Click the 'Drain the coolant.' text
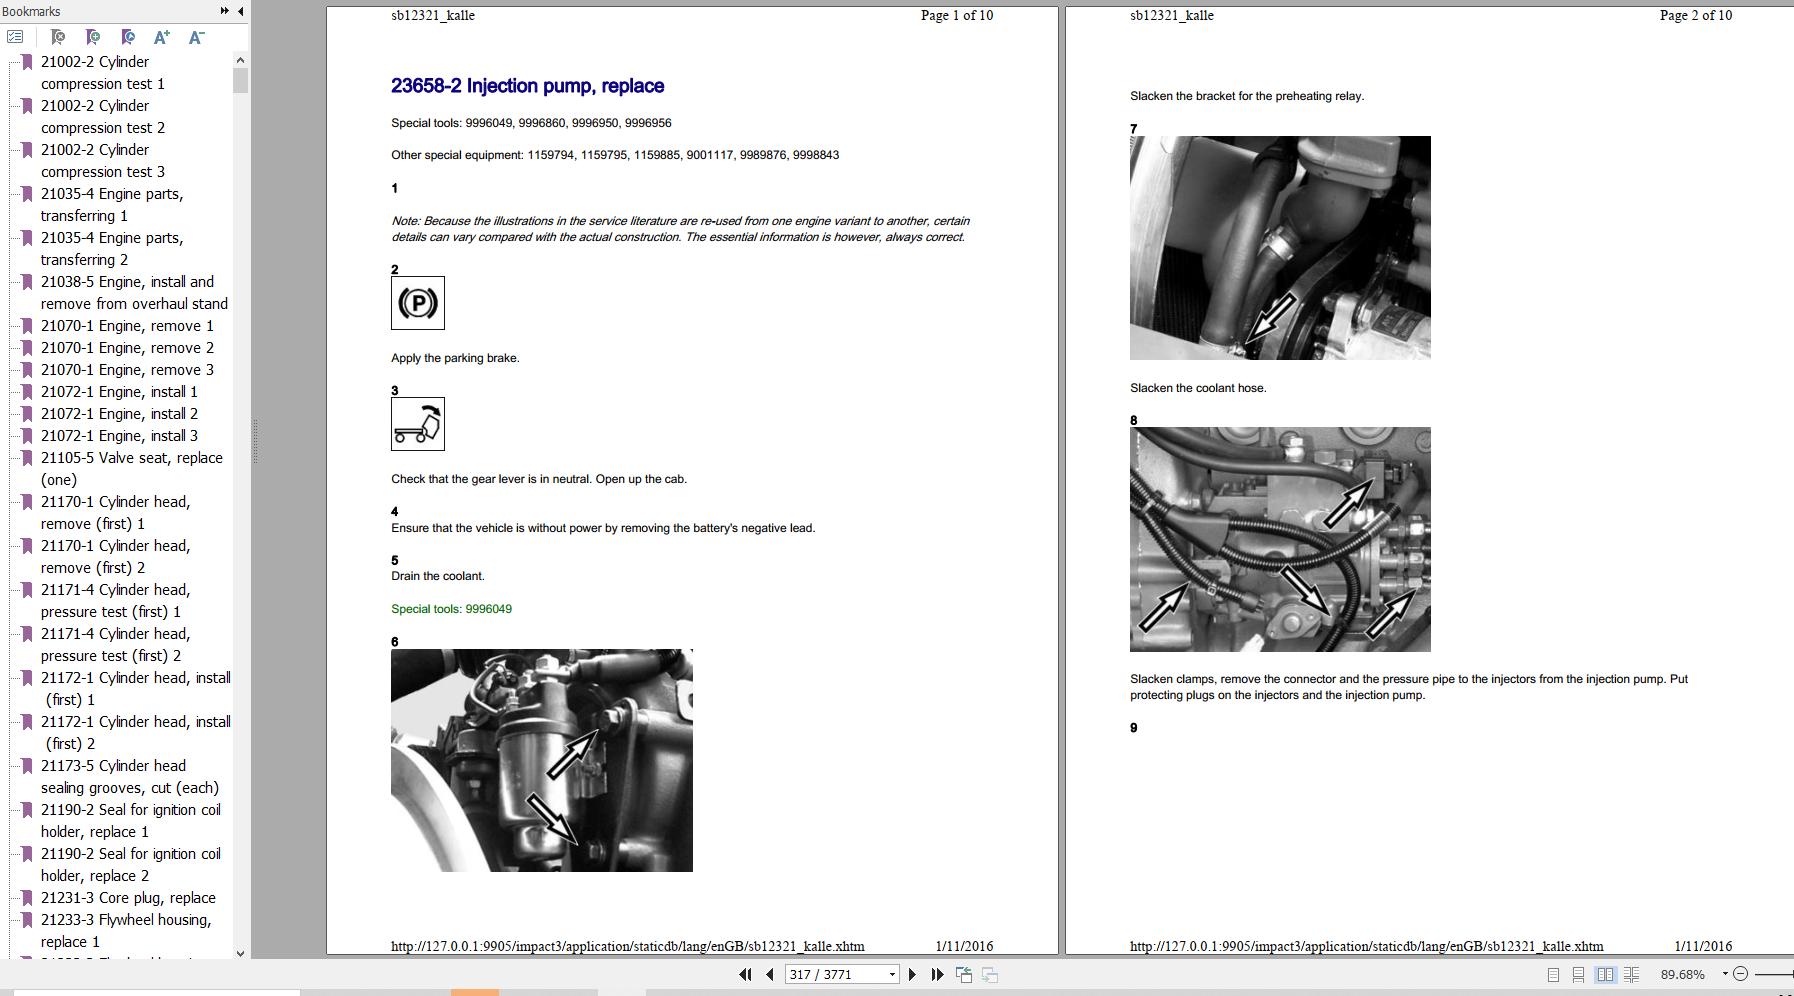Screen dimensions: 1794x996 (437, 576)
